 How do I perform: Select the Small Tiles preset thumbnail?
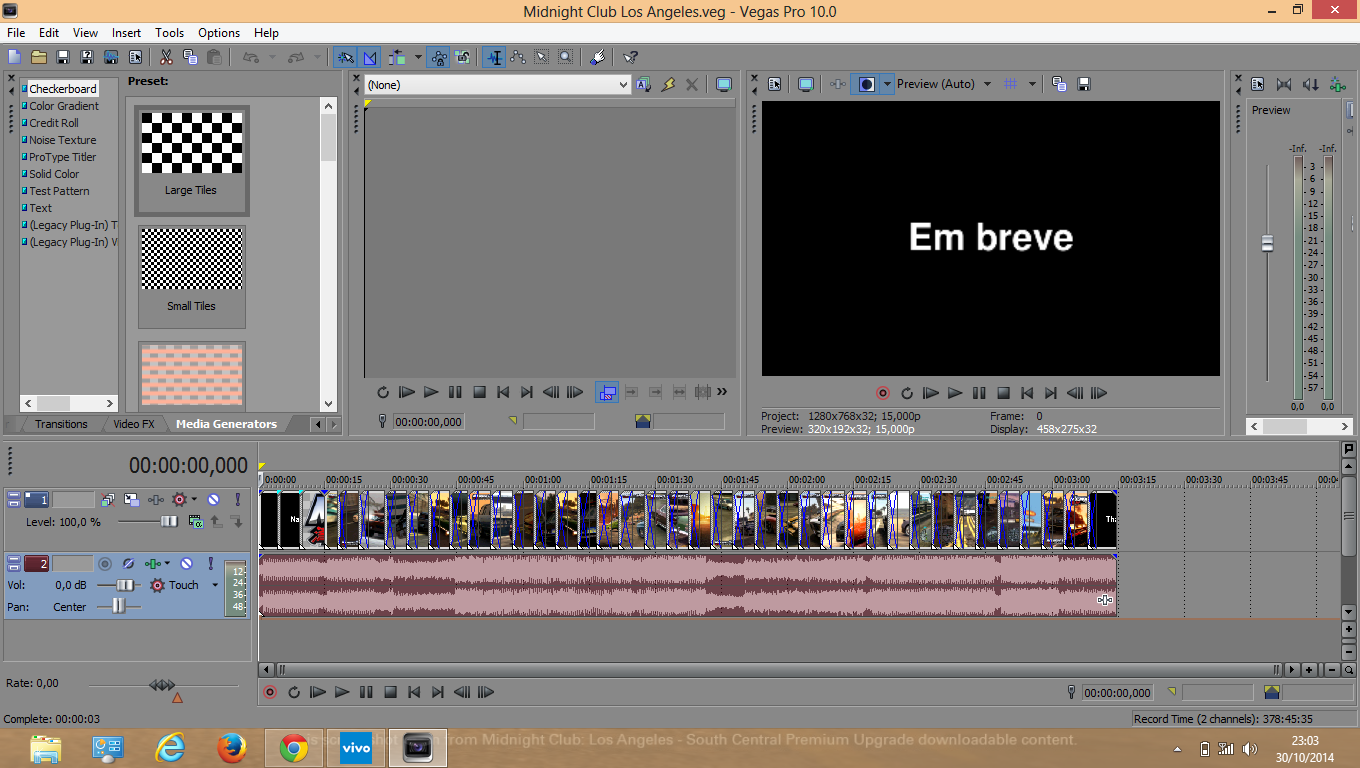click(x=191, y=258)
